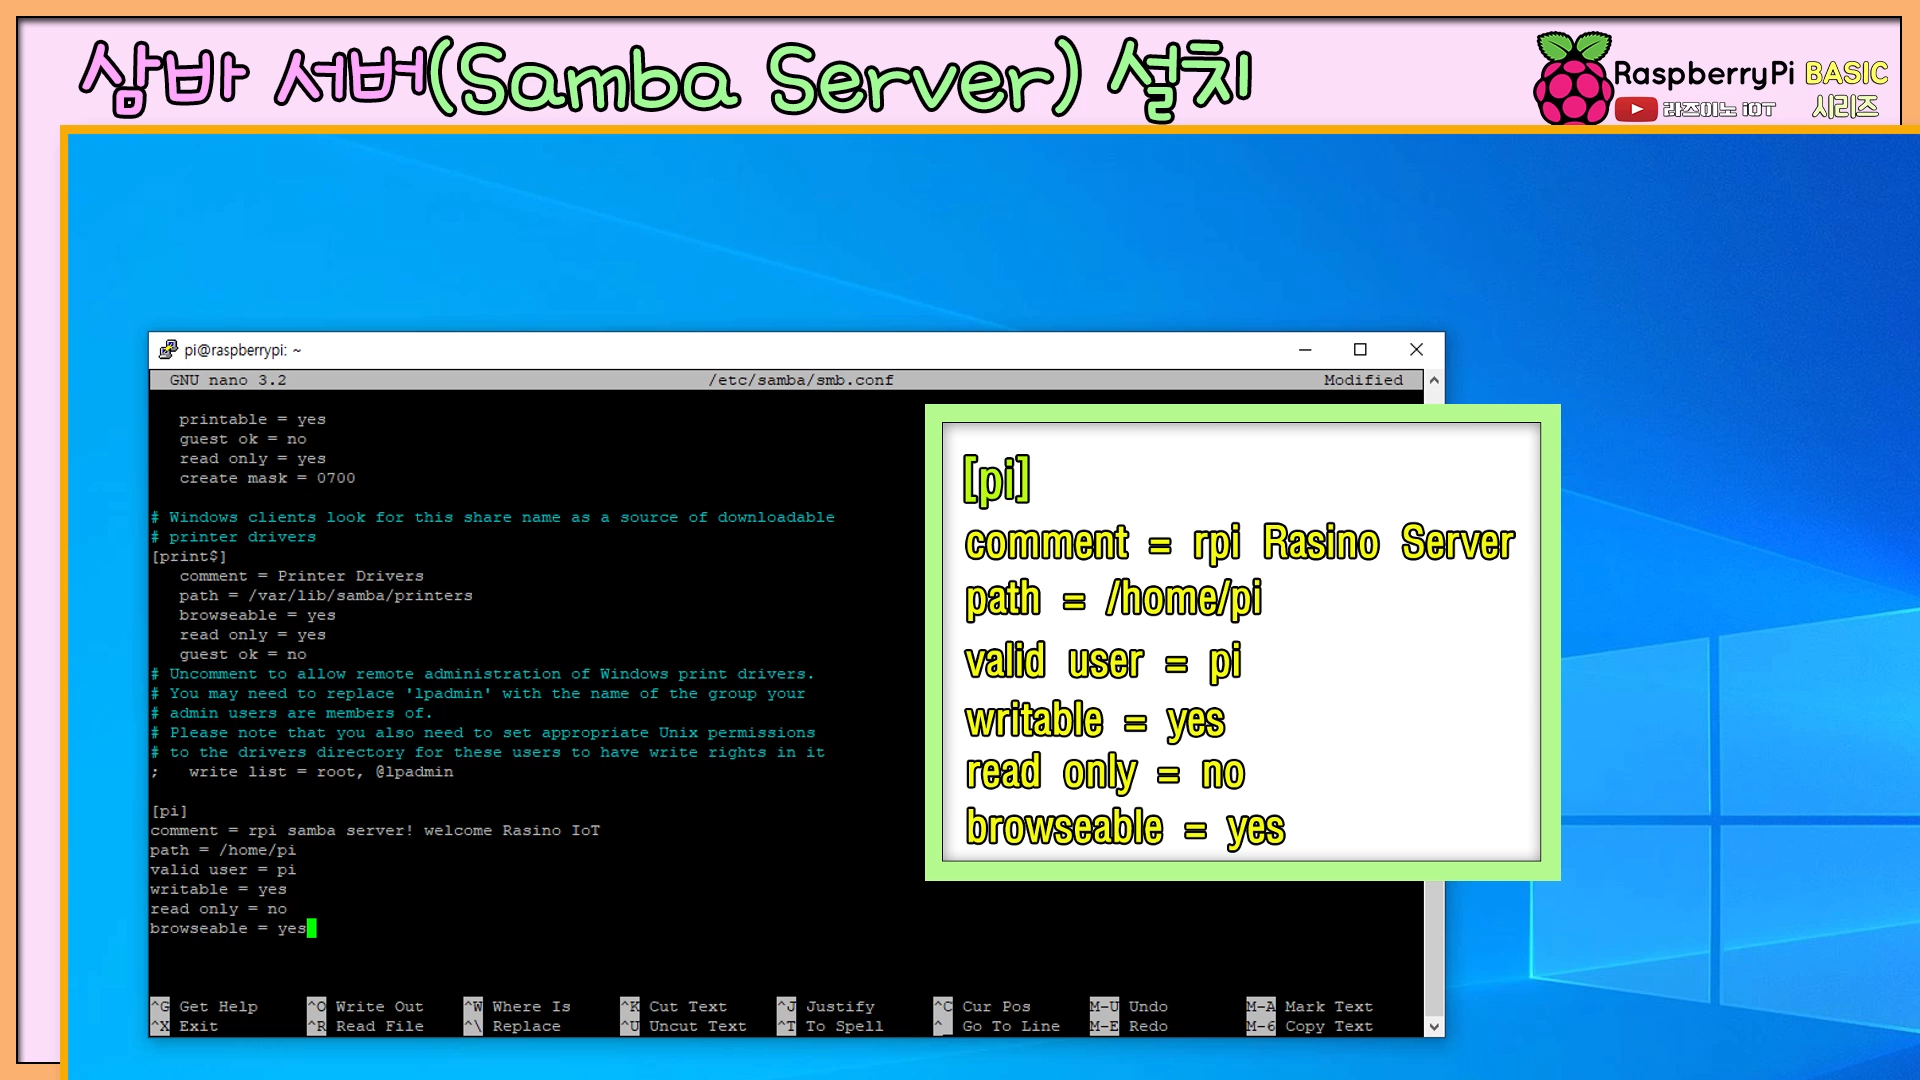The height and width of the screenshot is (1080, 1920).
Task: Click the 'browseable = yes' line in terminal
Action: tap(228, 928)
